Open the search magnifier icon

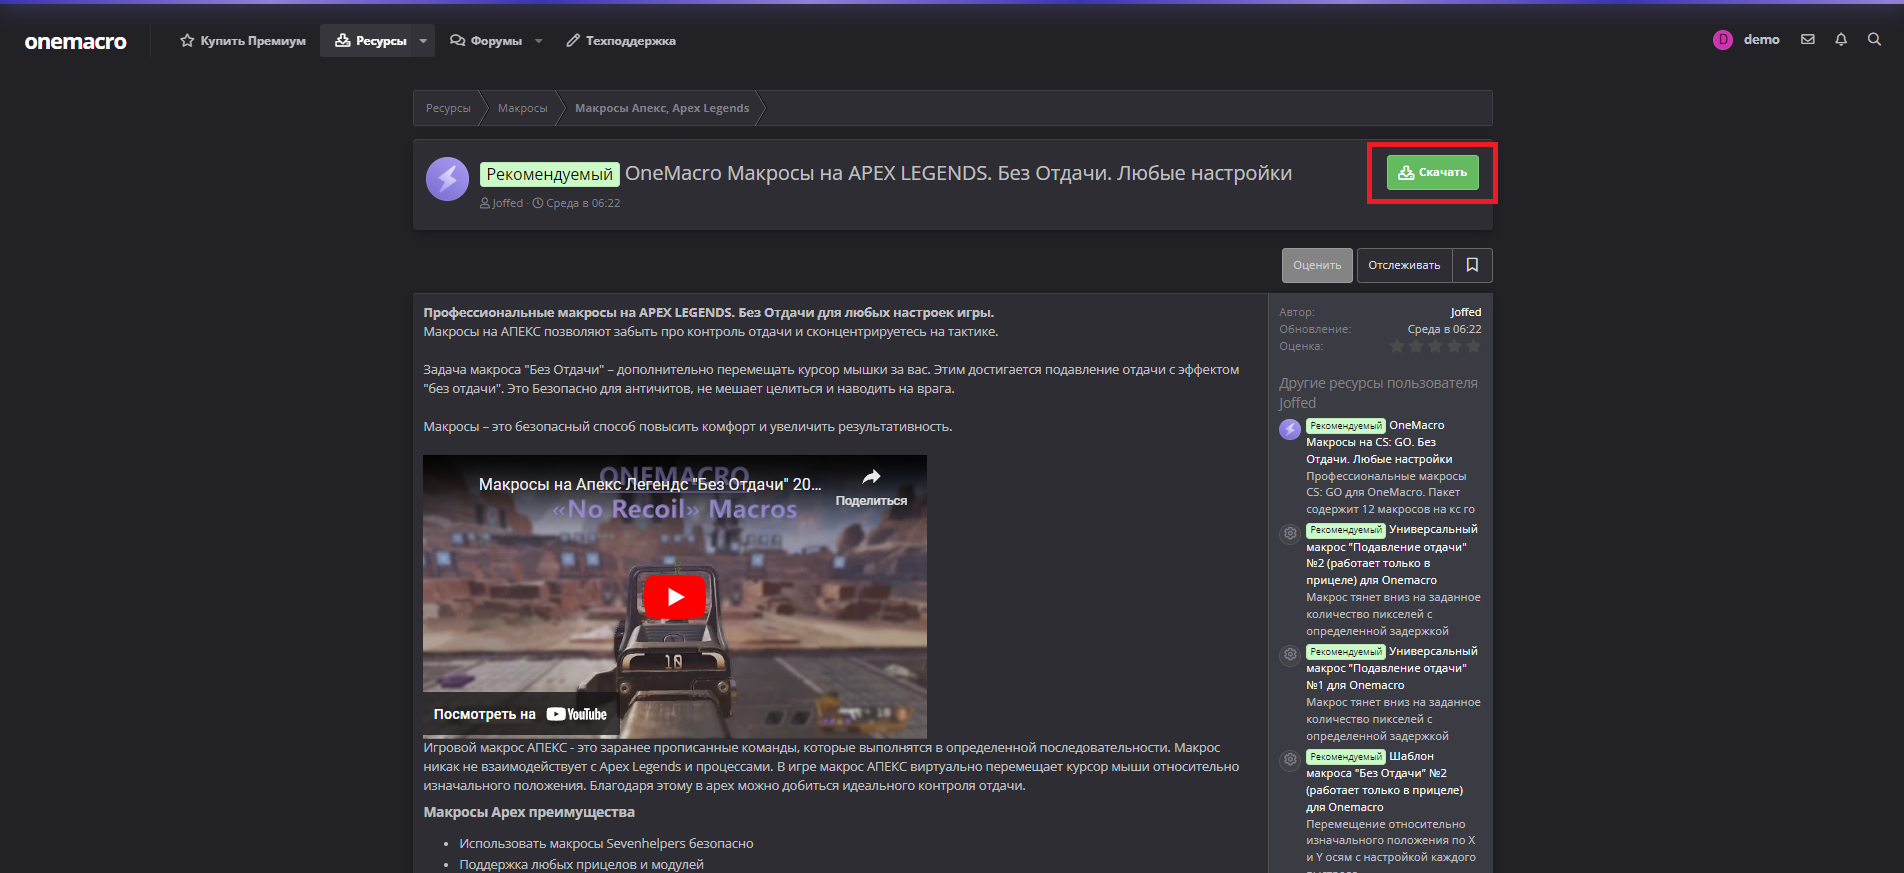(1874, 40)
